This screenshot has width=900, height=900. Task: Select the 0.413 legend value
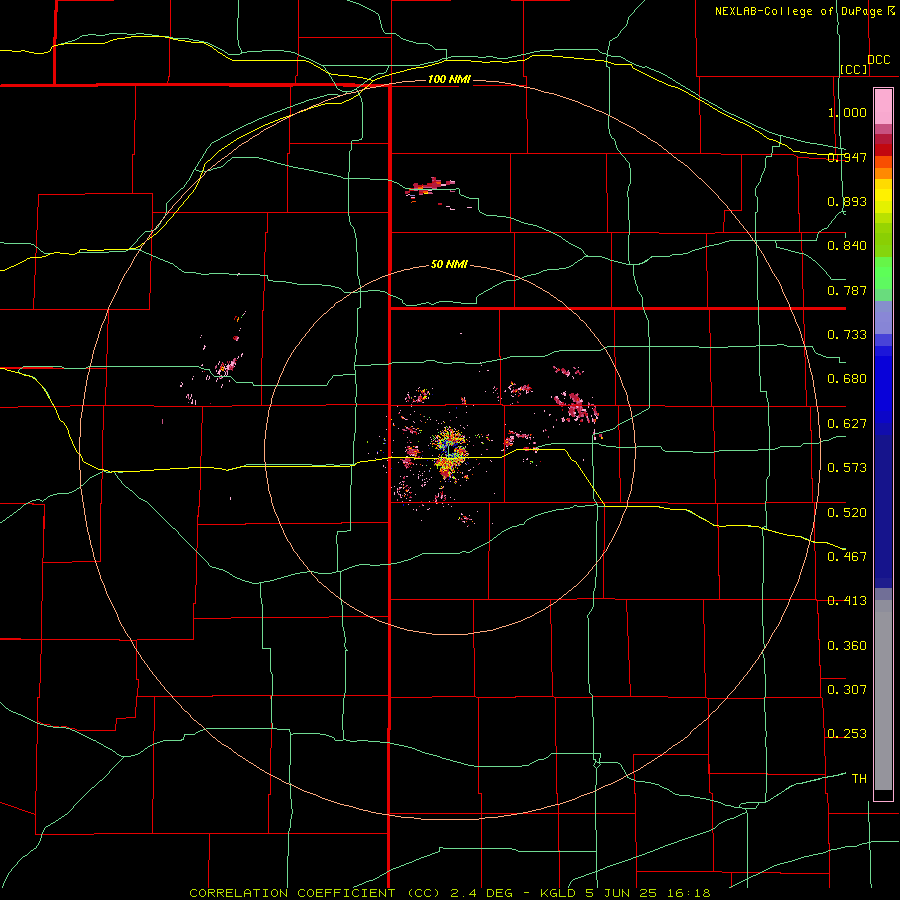point(847,601)
